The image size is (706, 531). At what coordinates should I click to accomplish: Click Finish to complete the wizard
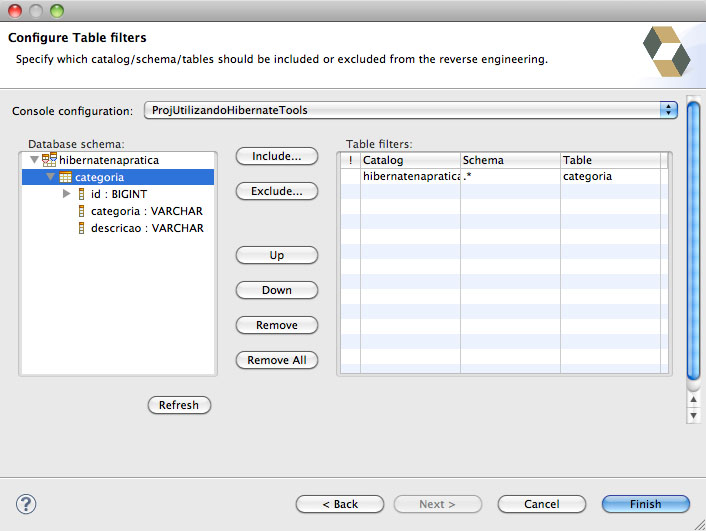click(646, 504)
